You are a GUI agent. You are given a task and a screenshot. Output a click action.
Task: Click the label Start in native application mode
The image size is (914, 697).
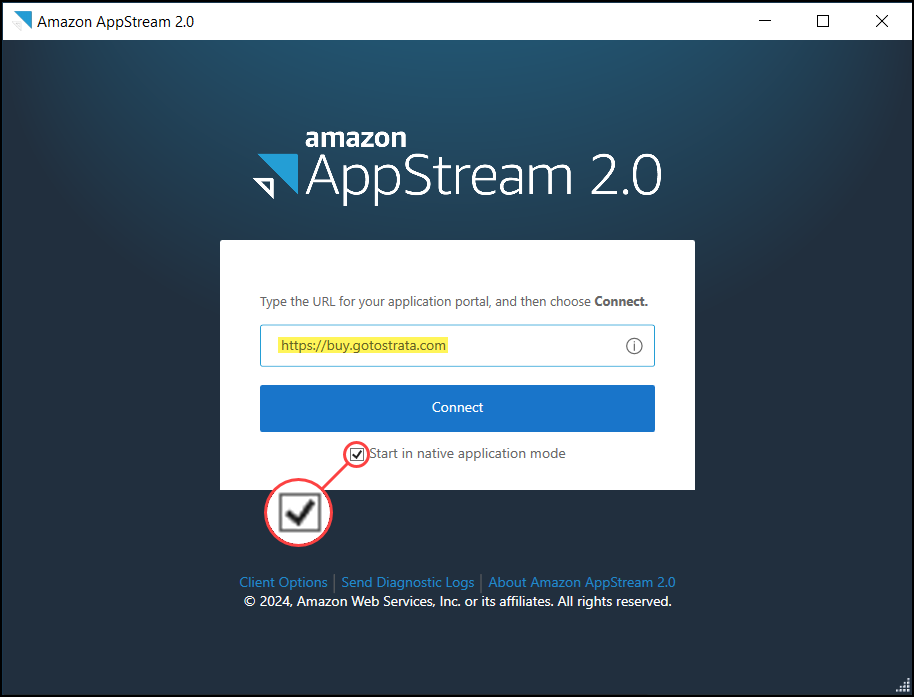(x=466, y=454)
